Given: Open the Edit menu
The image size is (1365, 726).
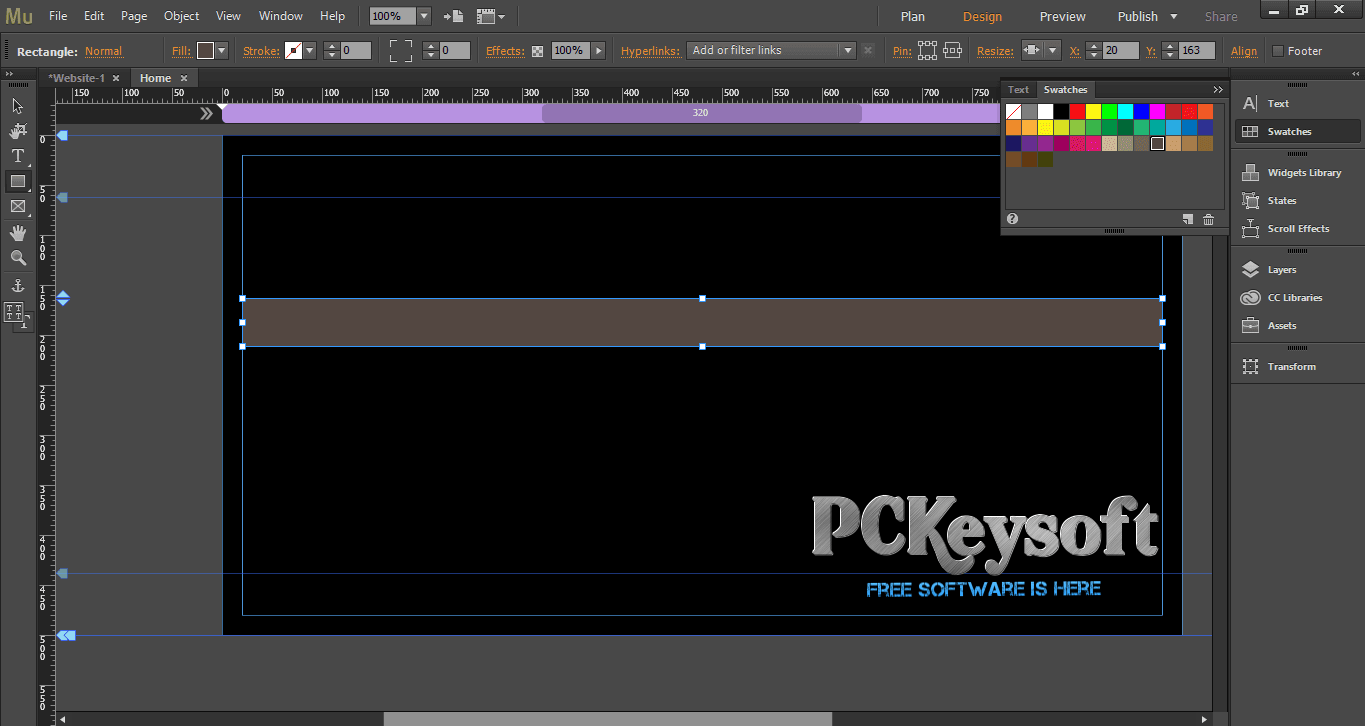Looking at the screenshot, I should (94, 16).
